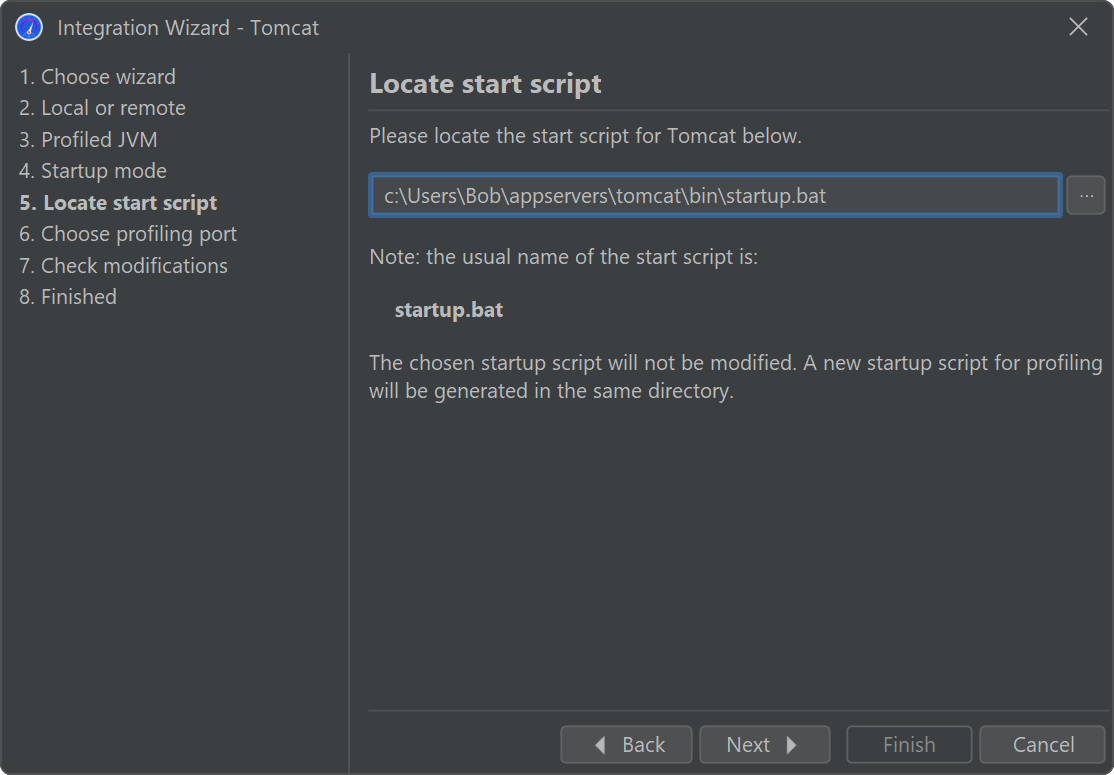Proceed with the Next button
The height and width of the screenshot is (775, 1114).
[764, 745]
